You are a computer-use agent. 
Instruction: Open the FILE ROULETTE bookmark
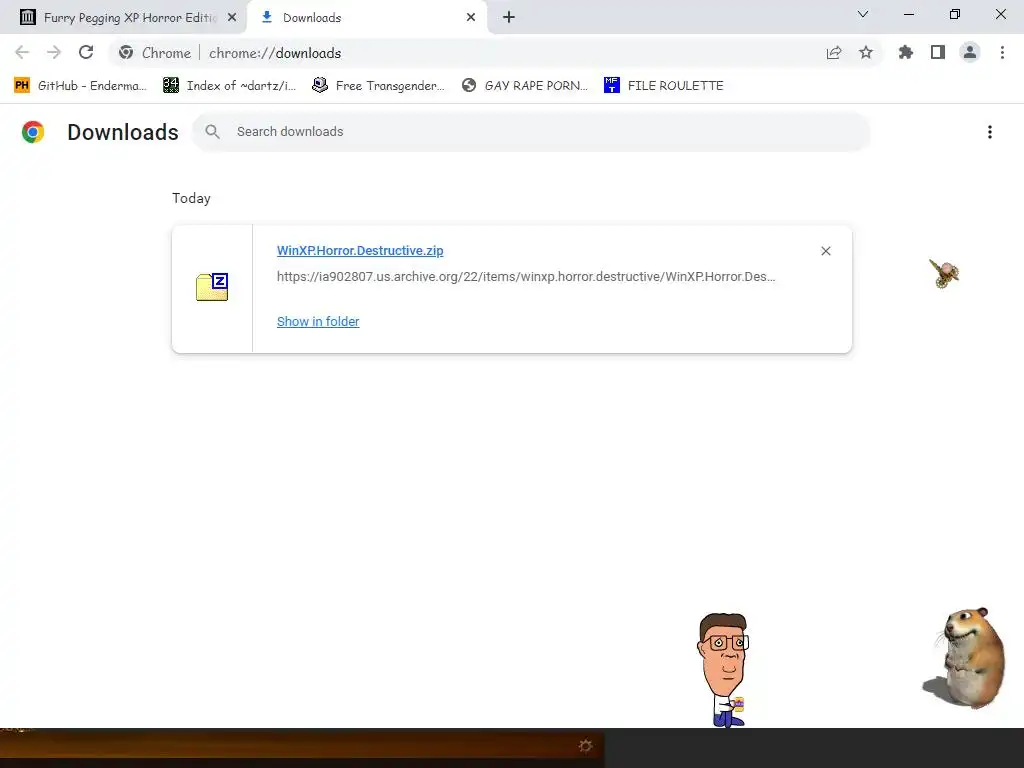click(664, 86)
